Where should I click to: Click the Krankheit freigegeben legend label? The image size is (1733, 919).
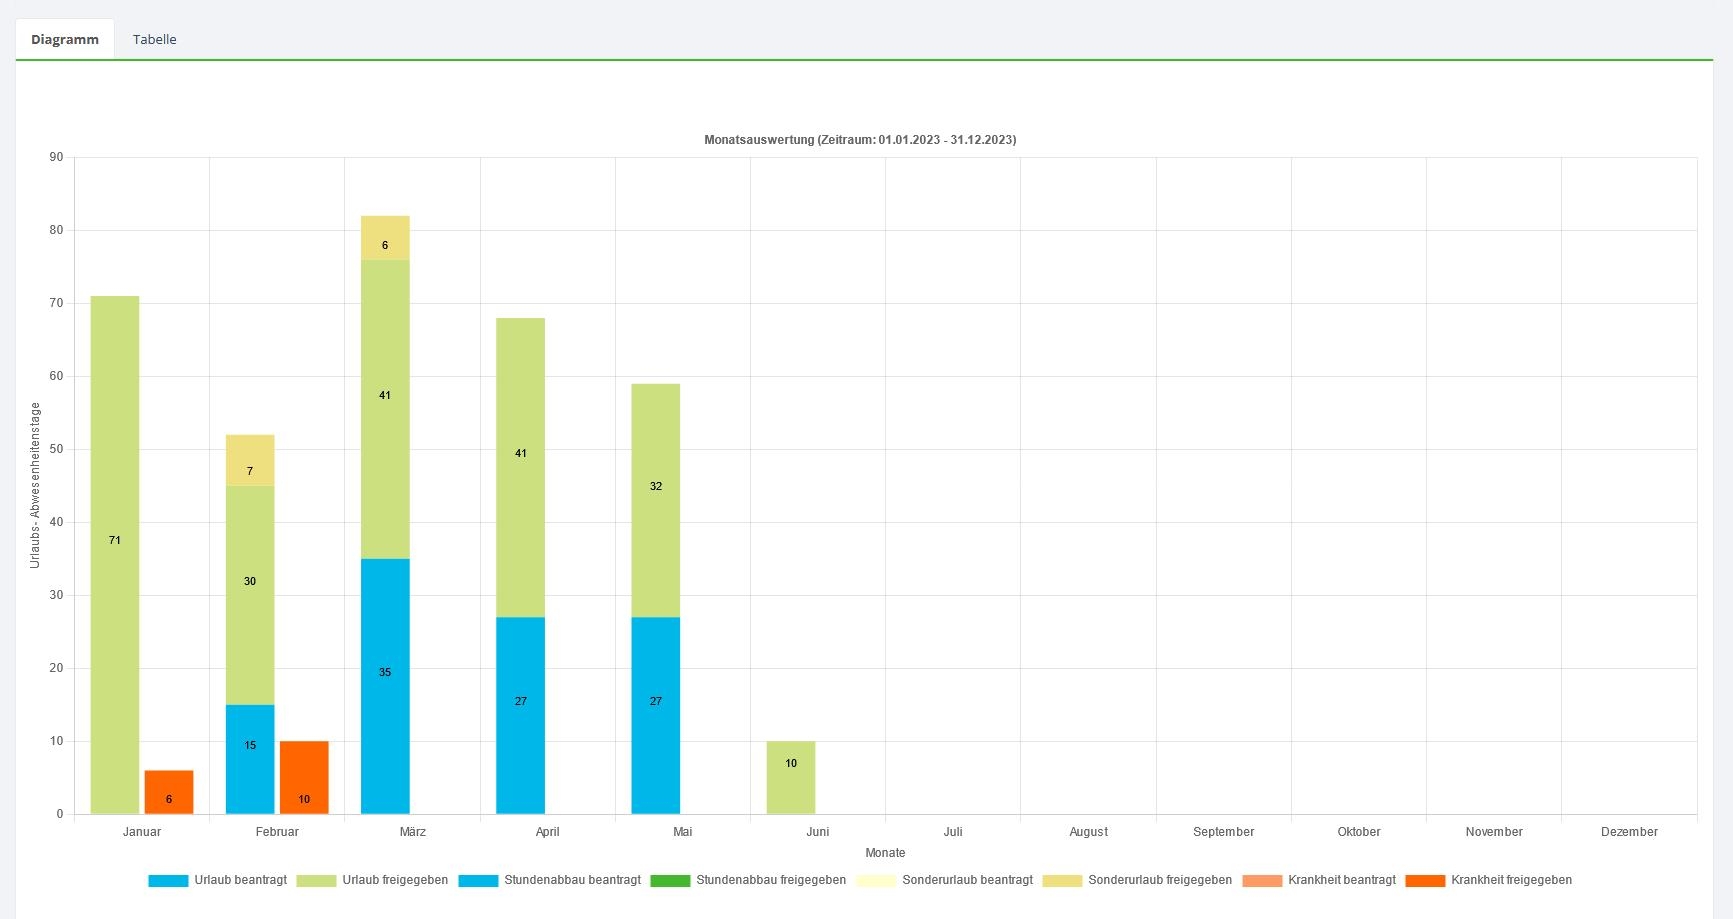(x=1512, y=880)
